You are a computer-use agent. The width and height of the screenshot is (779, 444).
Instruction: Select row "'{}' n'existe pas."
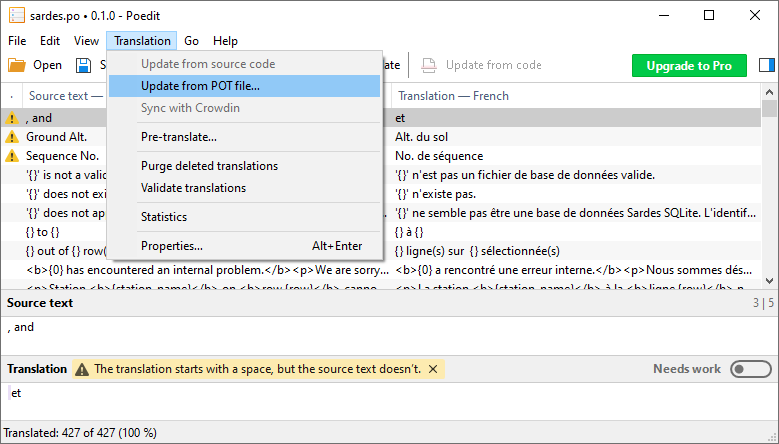[x=435, y=194]
